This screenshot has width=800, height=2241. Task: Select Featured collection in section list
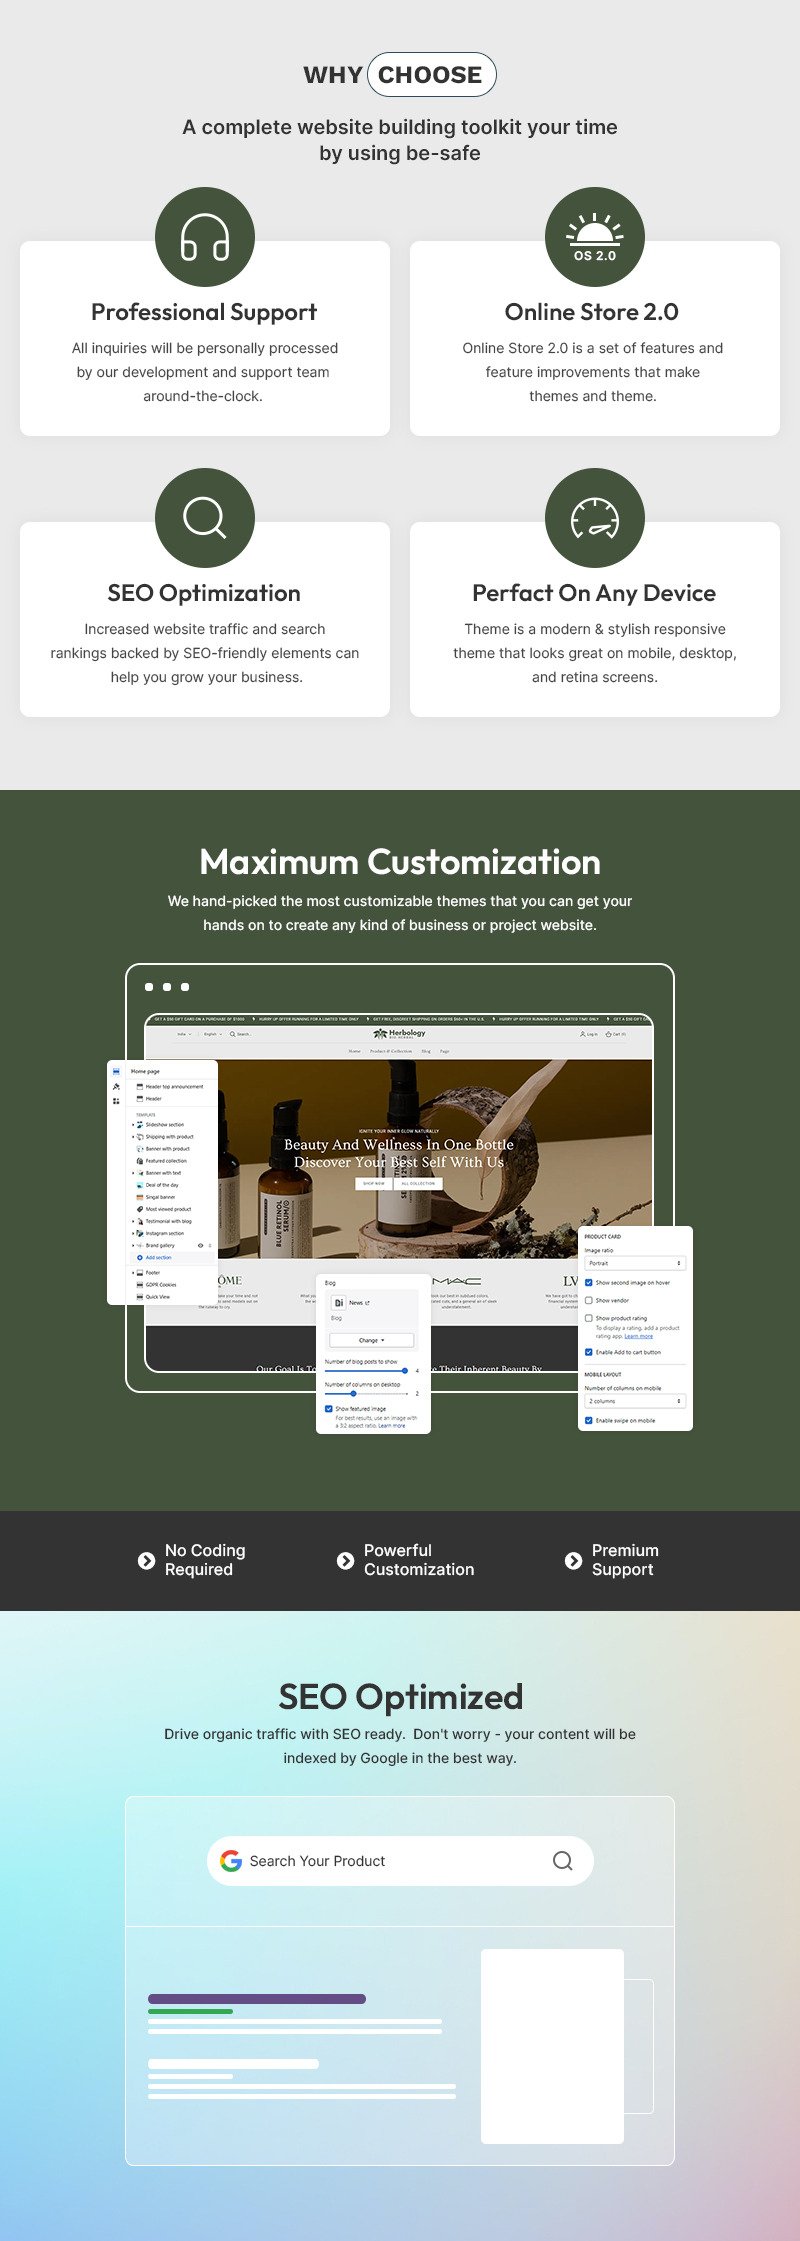(166, 1161)
